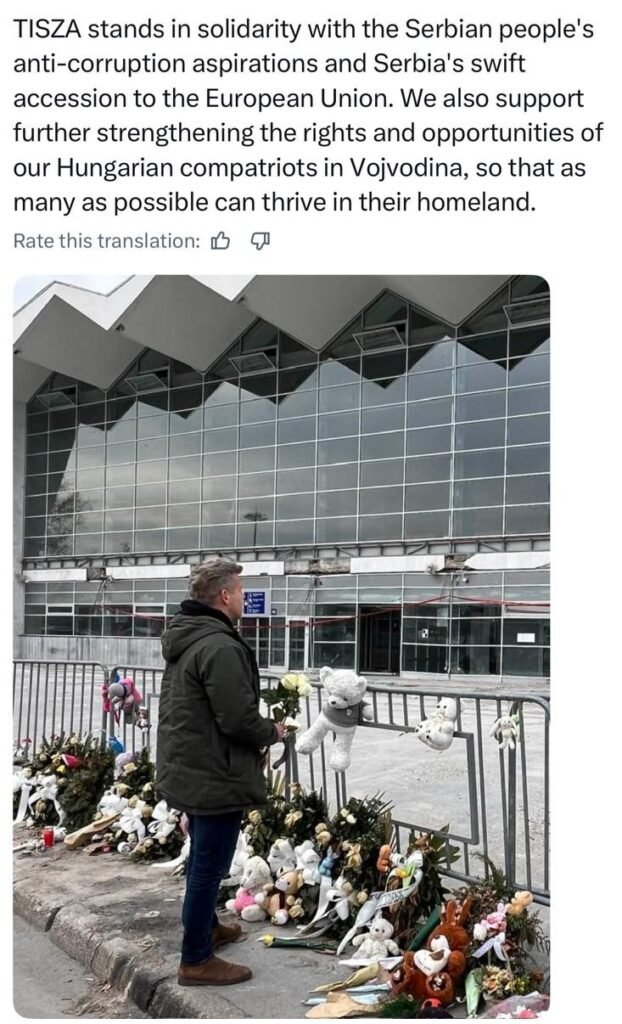622x1024 pixels.
Task: Click the "Rate this translation:" label
Action: coord(107,241)
